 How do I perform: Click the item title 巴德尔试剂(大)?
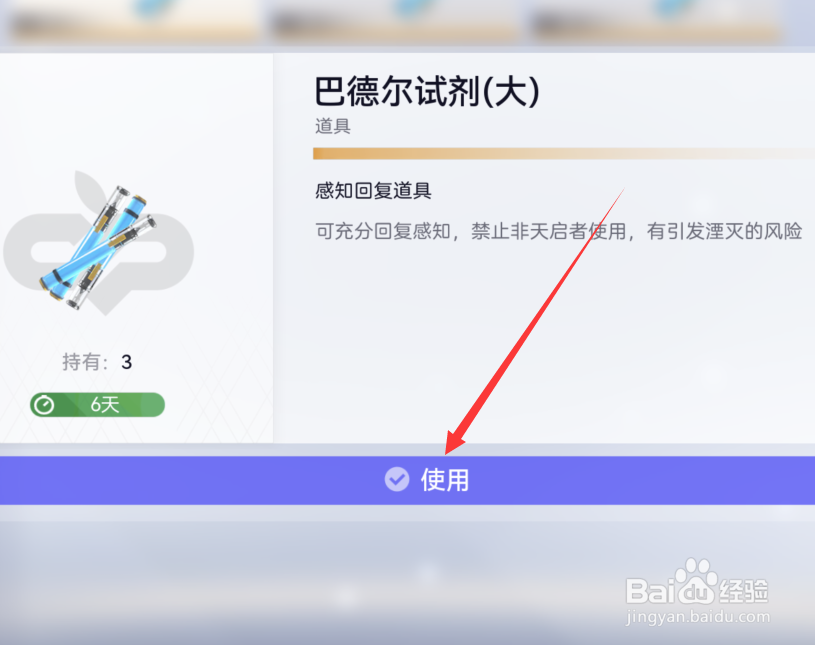(x=427, y=91)
